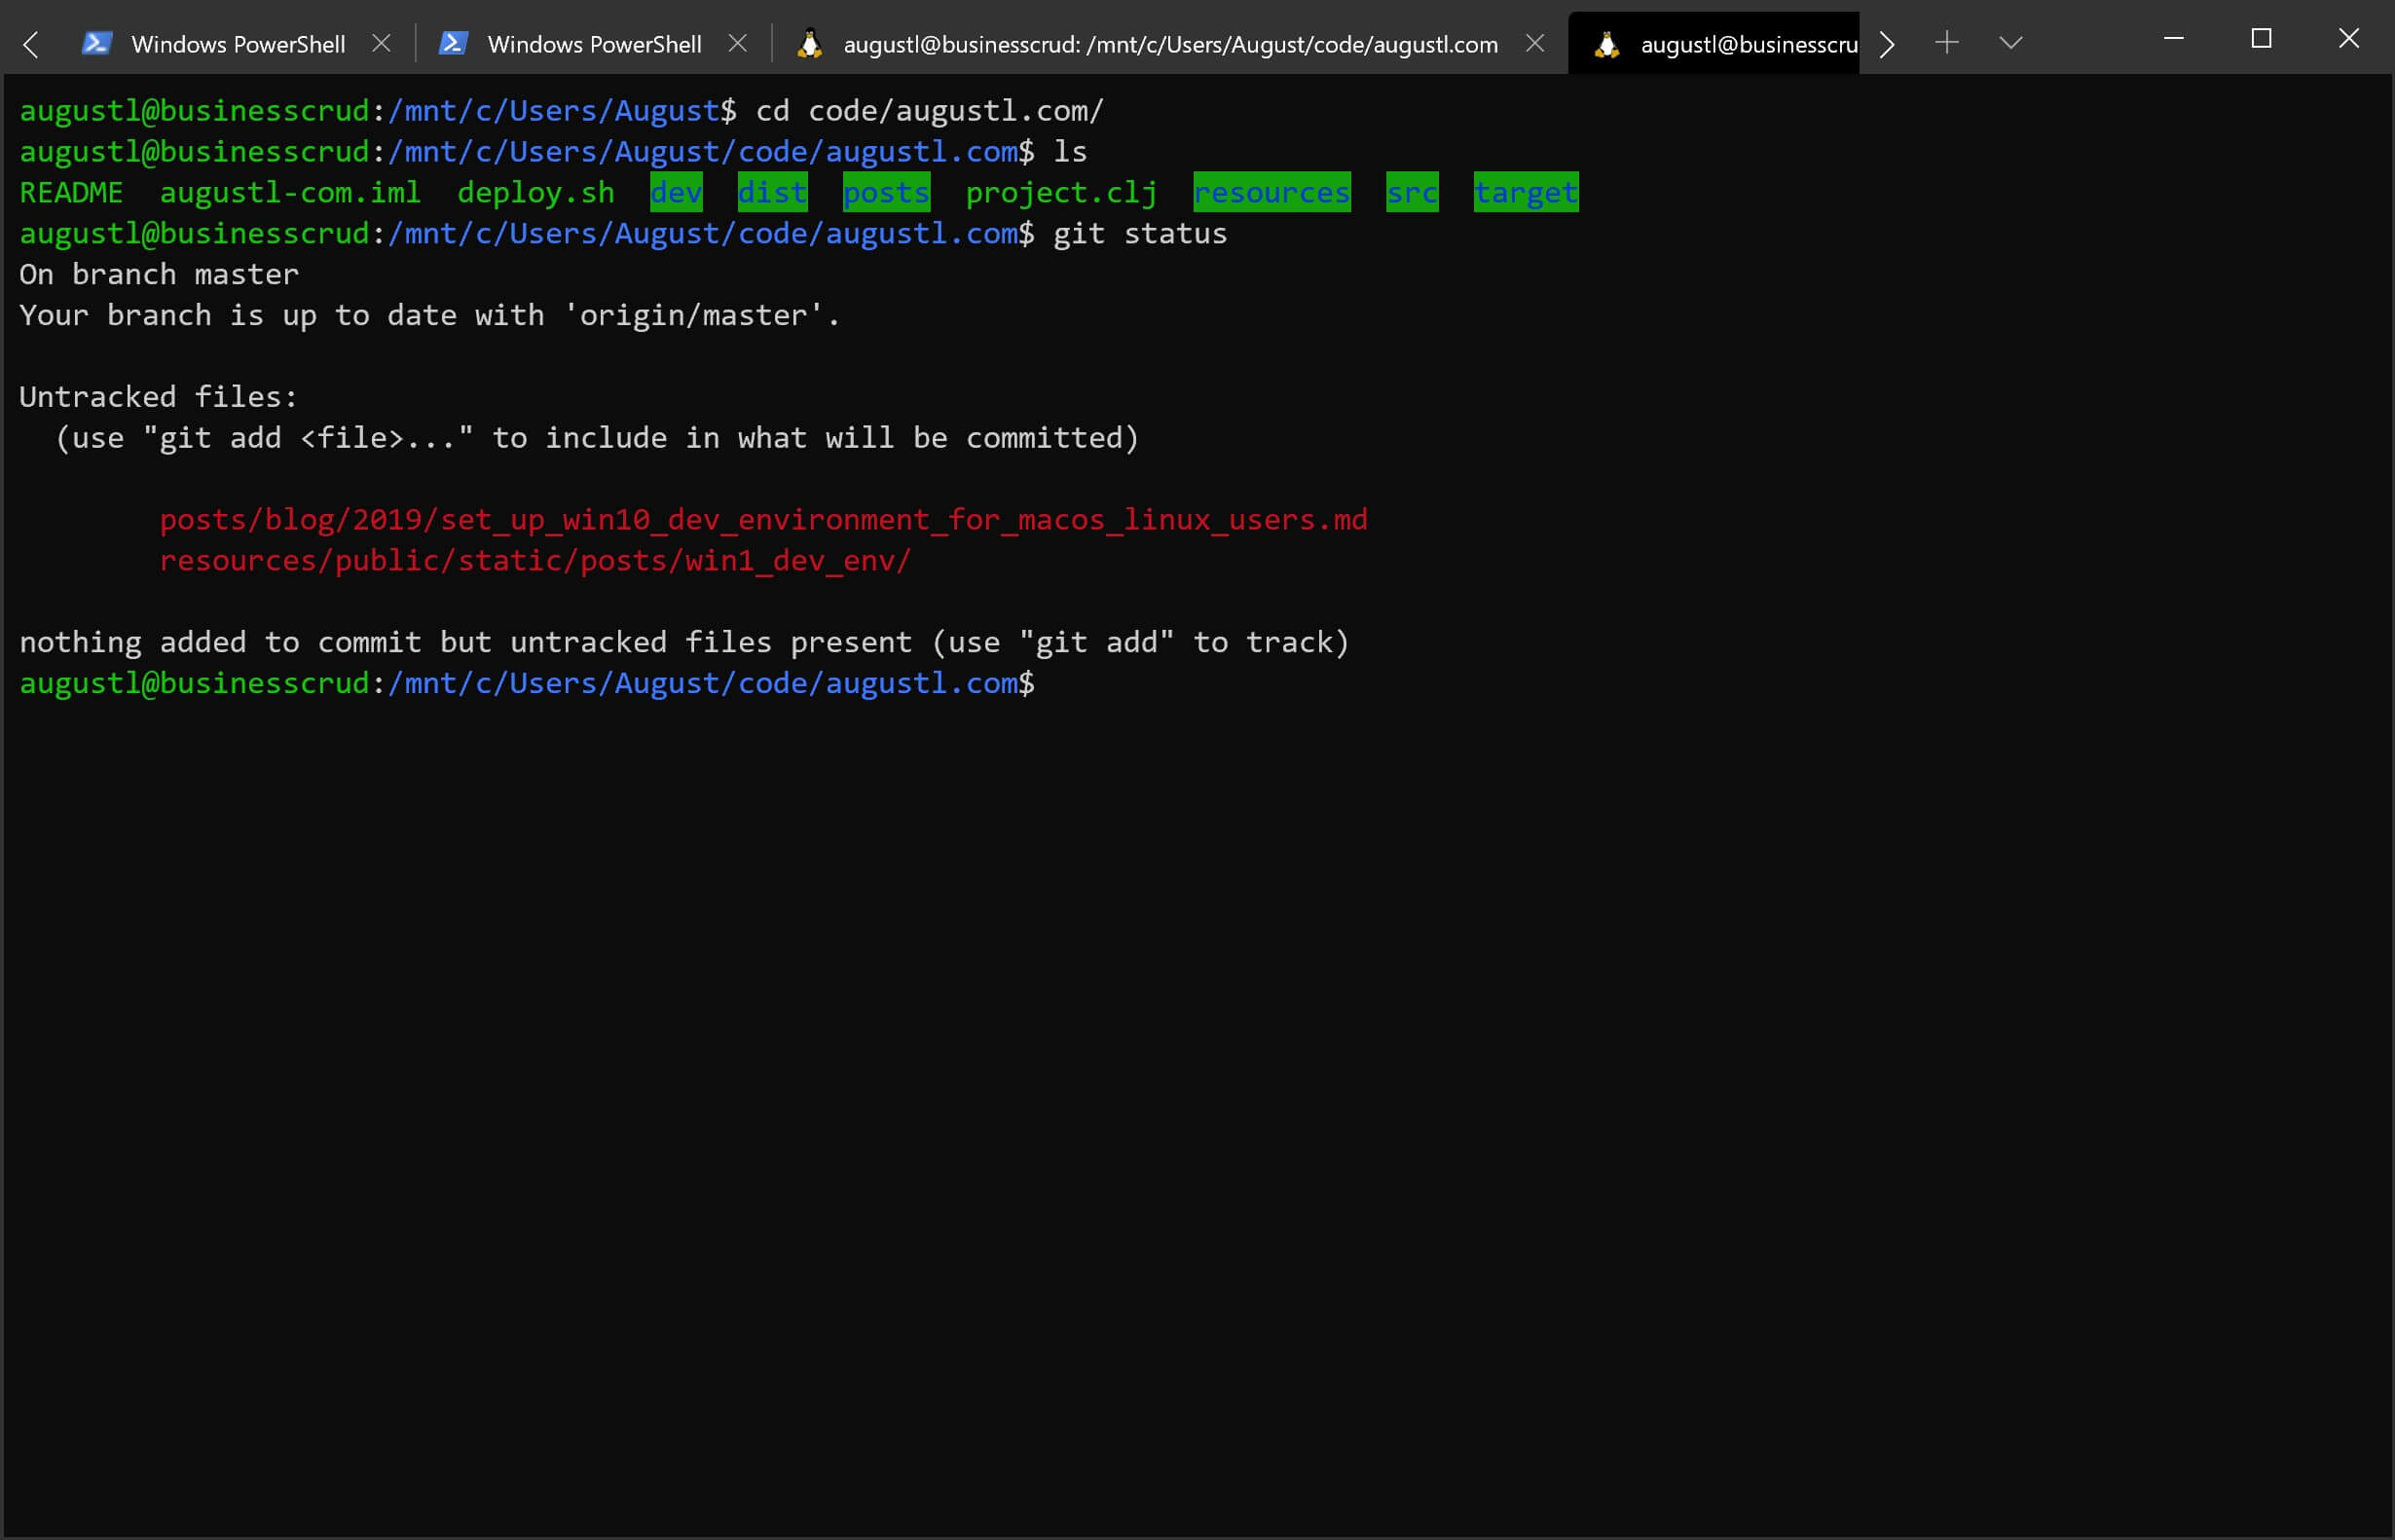Click deploy.sh in ls output
The width and height of the screenshot is (2395, 1540).
click(x=536, y=192)
